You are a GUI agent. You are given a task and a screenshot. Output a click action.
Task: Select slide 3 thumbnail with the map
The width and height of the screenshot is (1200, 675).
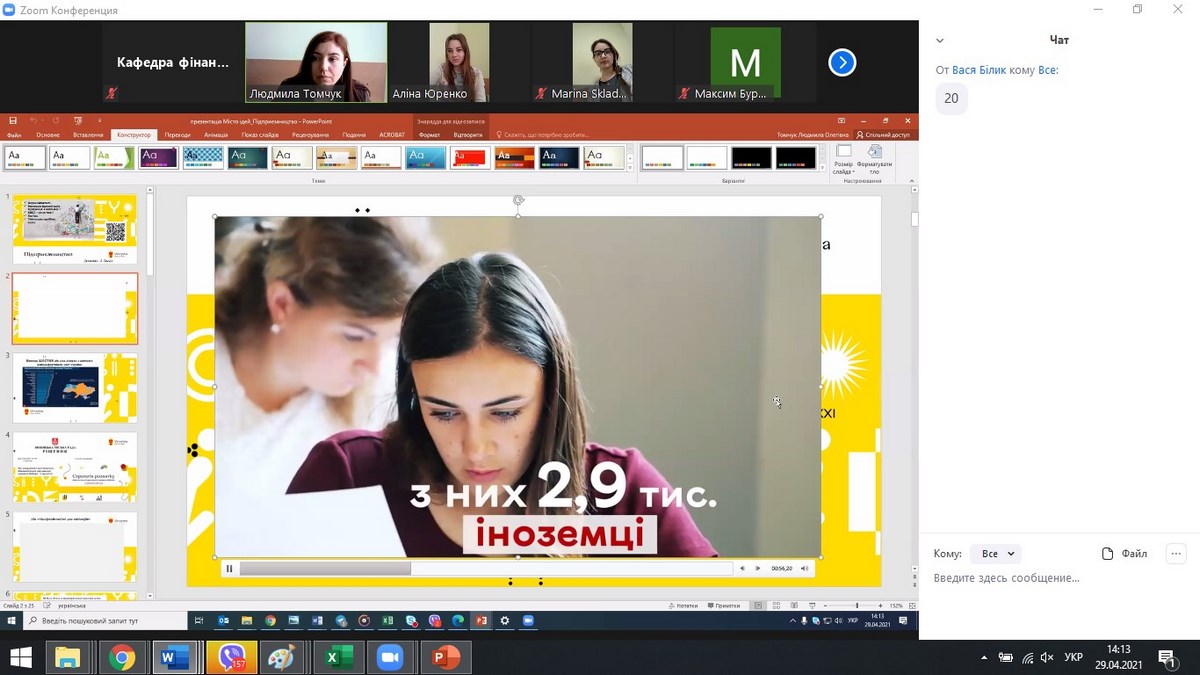click(75, 387)
